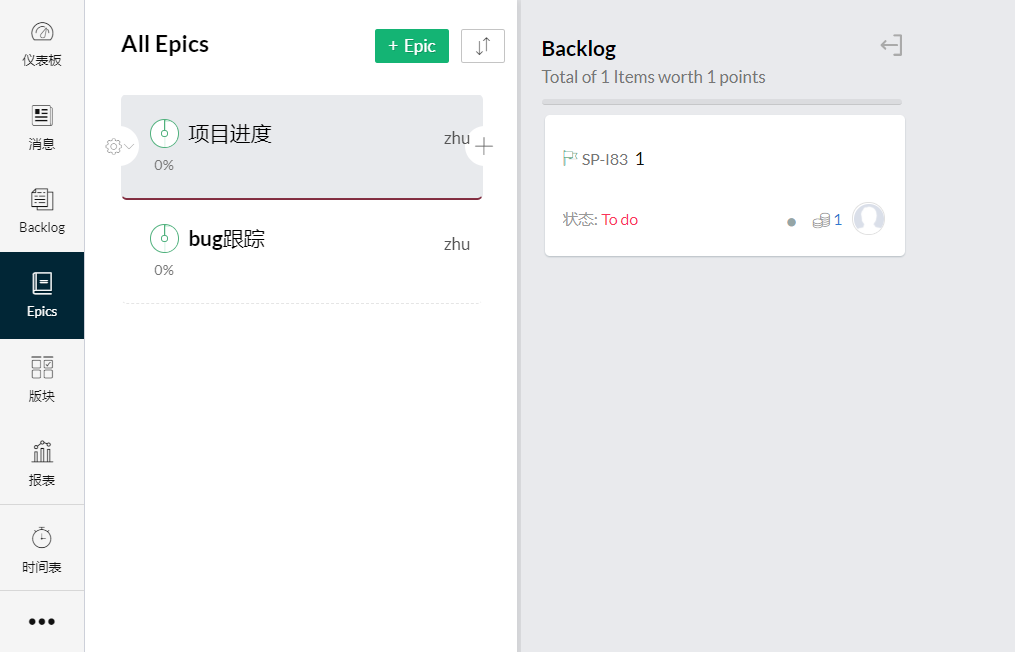Click the bug跟踪 progress circle
Viewport: 1015px width, 652px height.
coord(164,238)
